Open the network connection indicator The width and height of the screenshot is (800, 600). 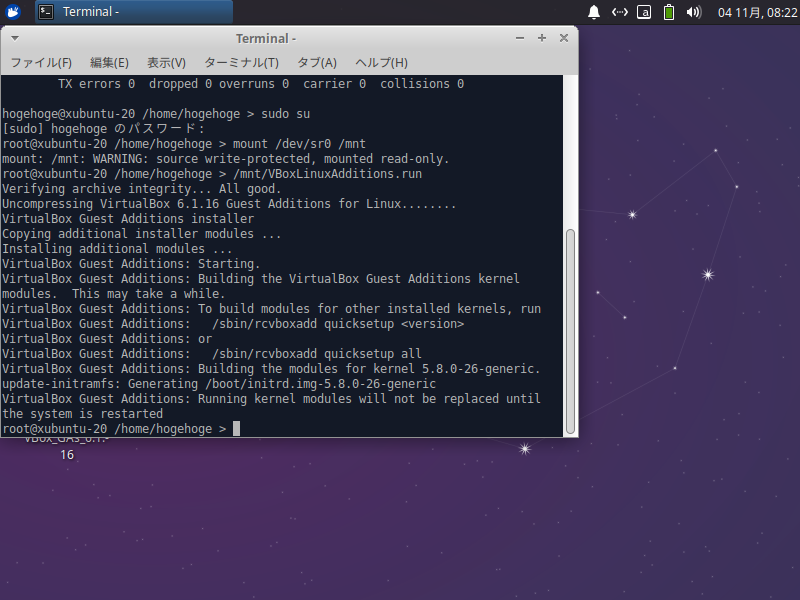point(619,12)
